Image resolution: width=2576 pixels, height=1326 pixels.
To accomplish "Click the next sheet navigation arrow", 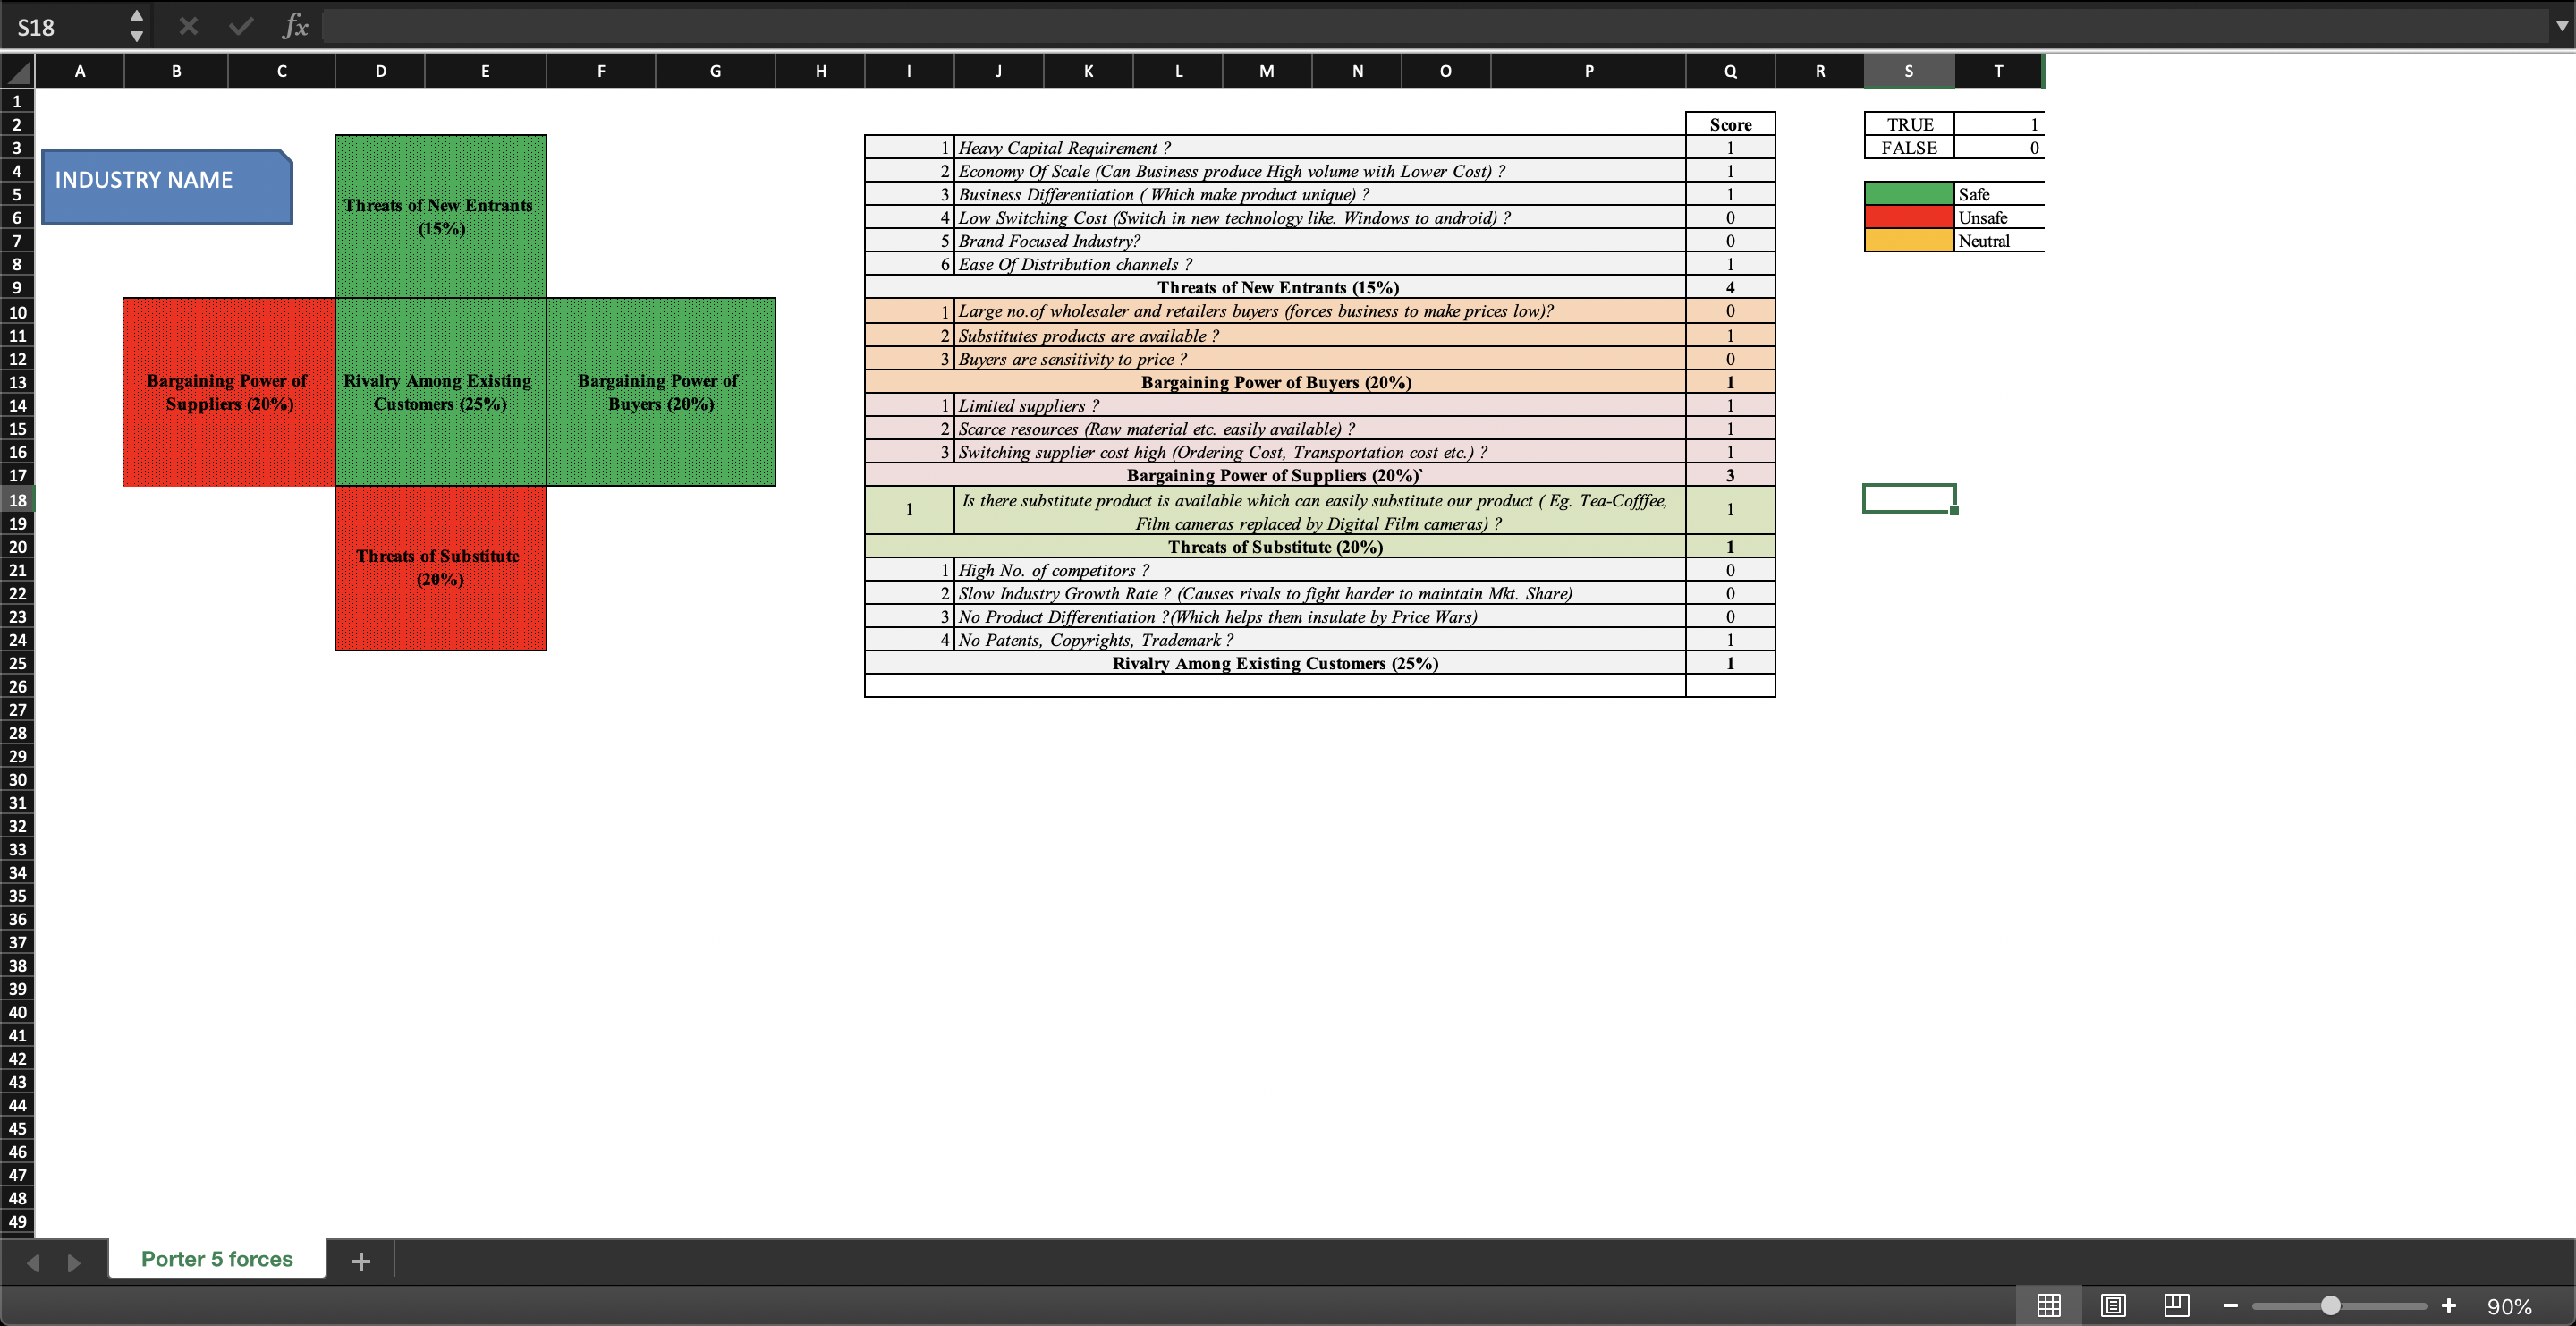I will 74,1262.
